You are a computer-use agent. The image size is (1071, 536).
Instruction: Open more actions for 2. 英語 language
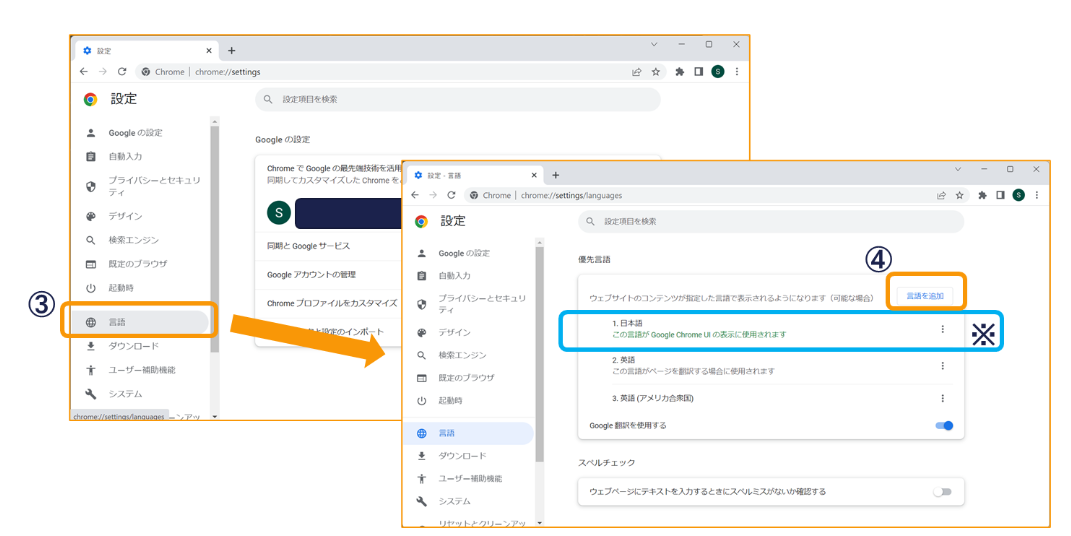[x=943, y=366]
